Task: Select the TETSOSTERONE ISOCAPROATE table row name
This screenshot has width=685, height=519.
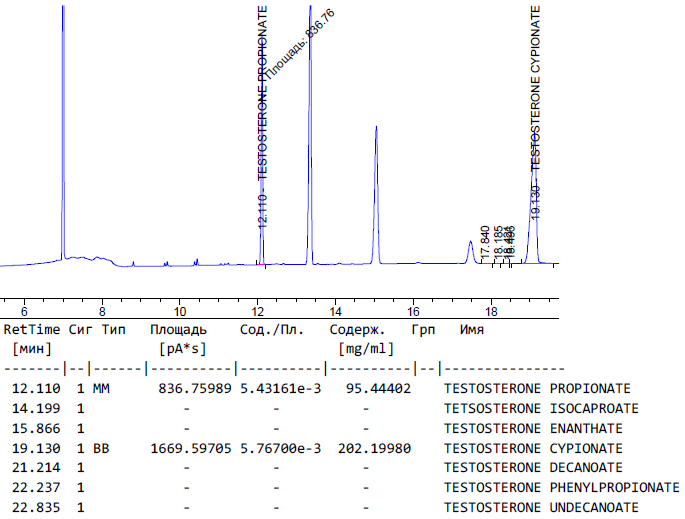Action: (x=541, y=408)
